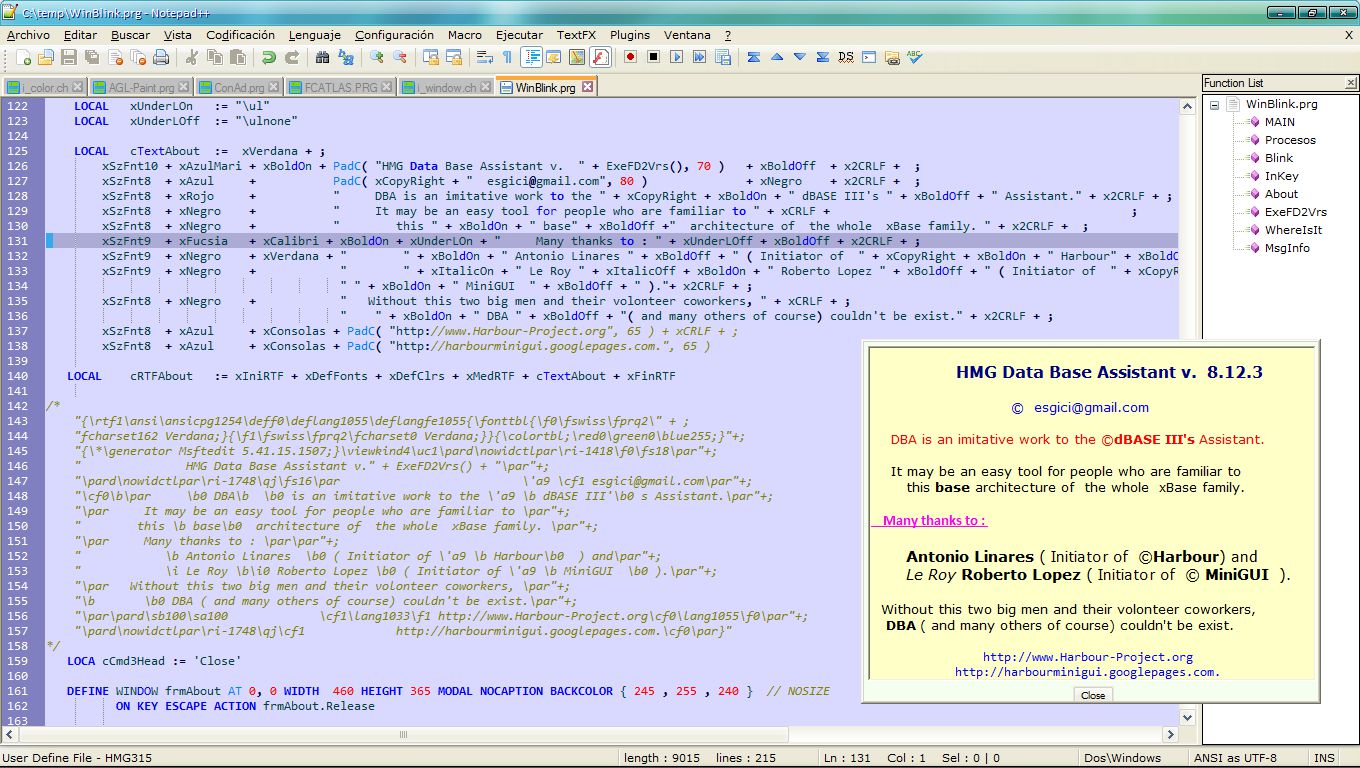Click the INS status bar indicator
Viewport: 1360px width, 768px height.
coord(1324,758)
